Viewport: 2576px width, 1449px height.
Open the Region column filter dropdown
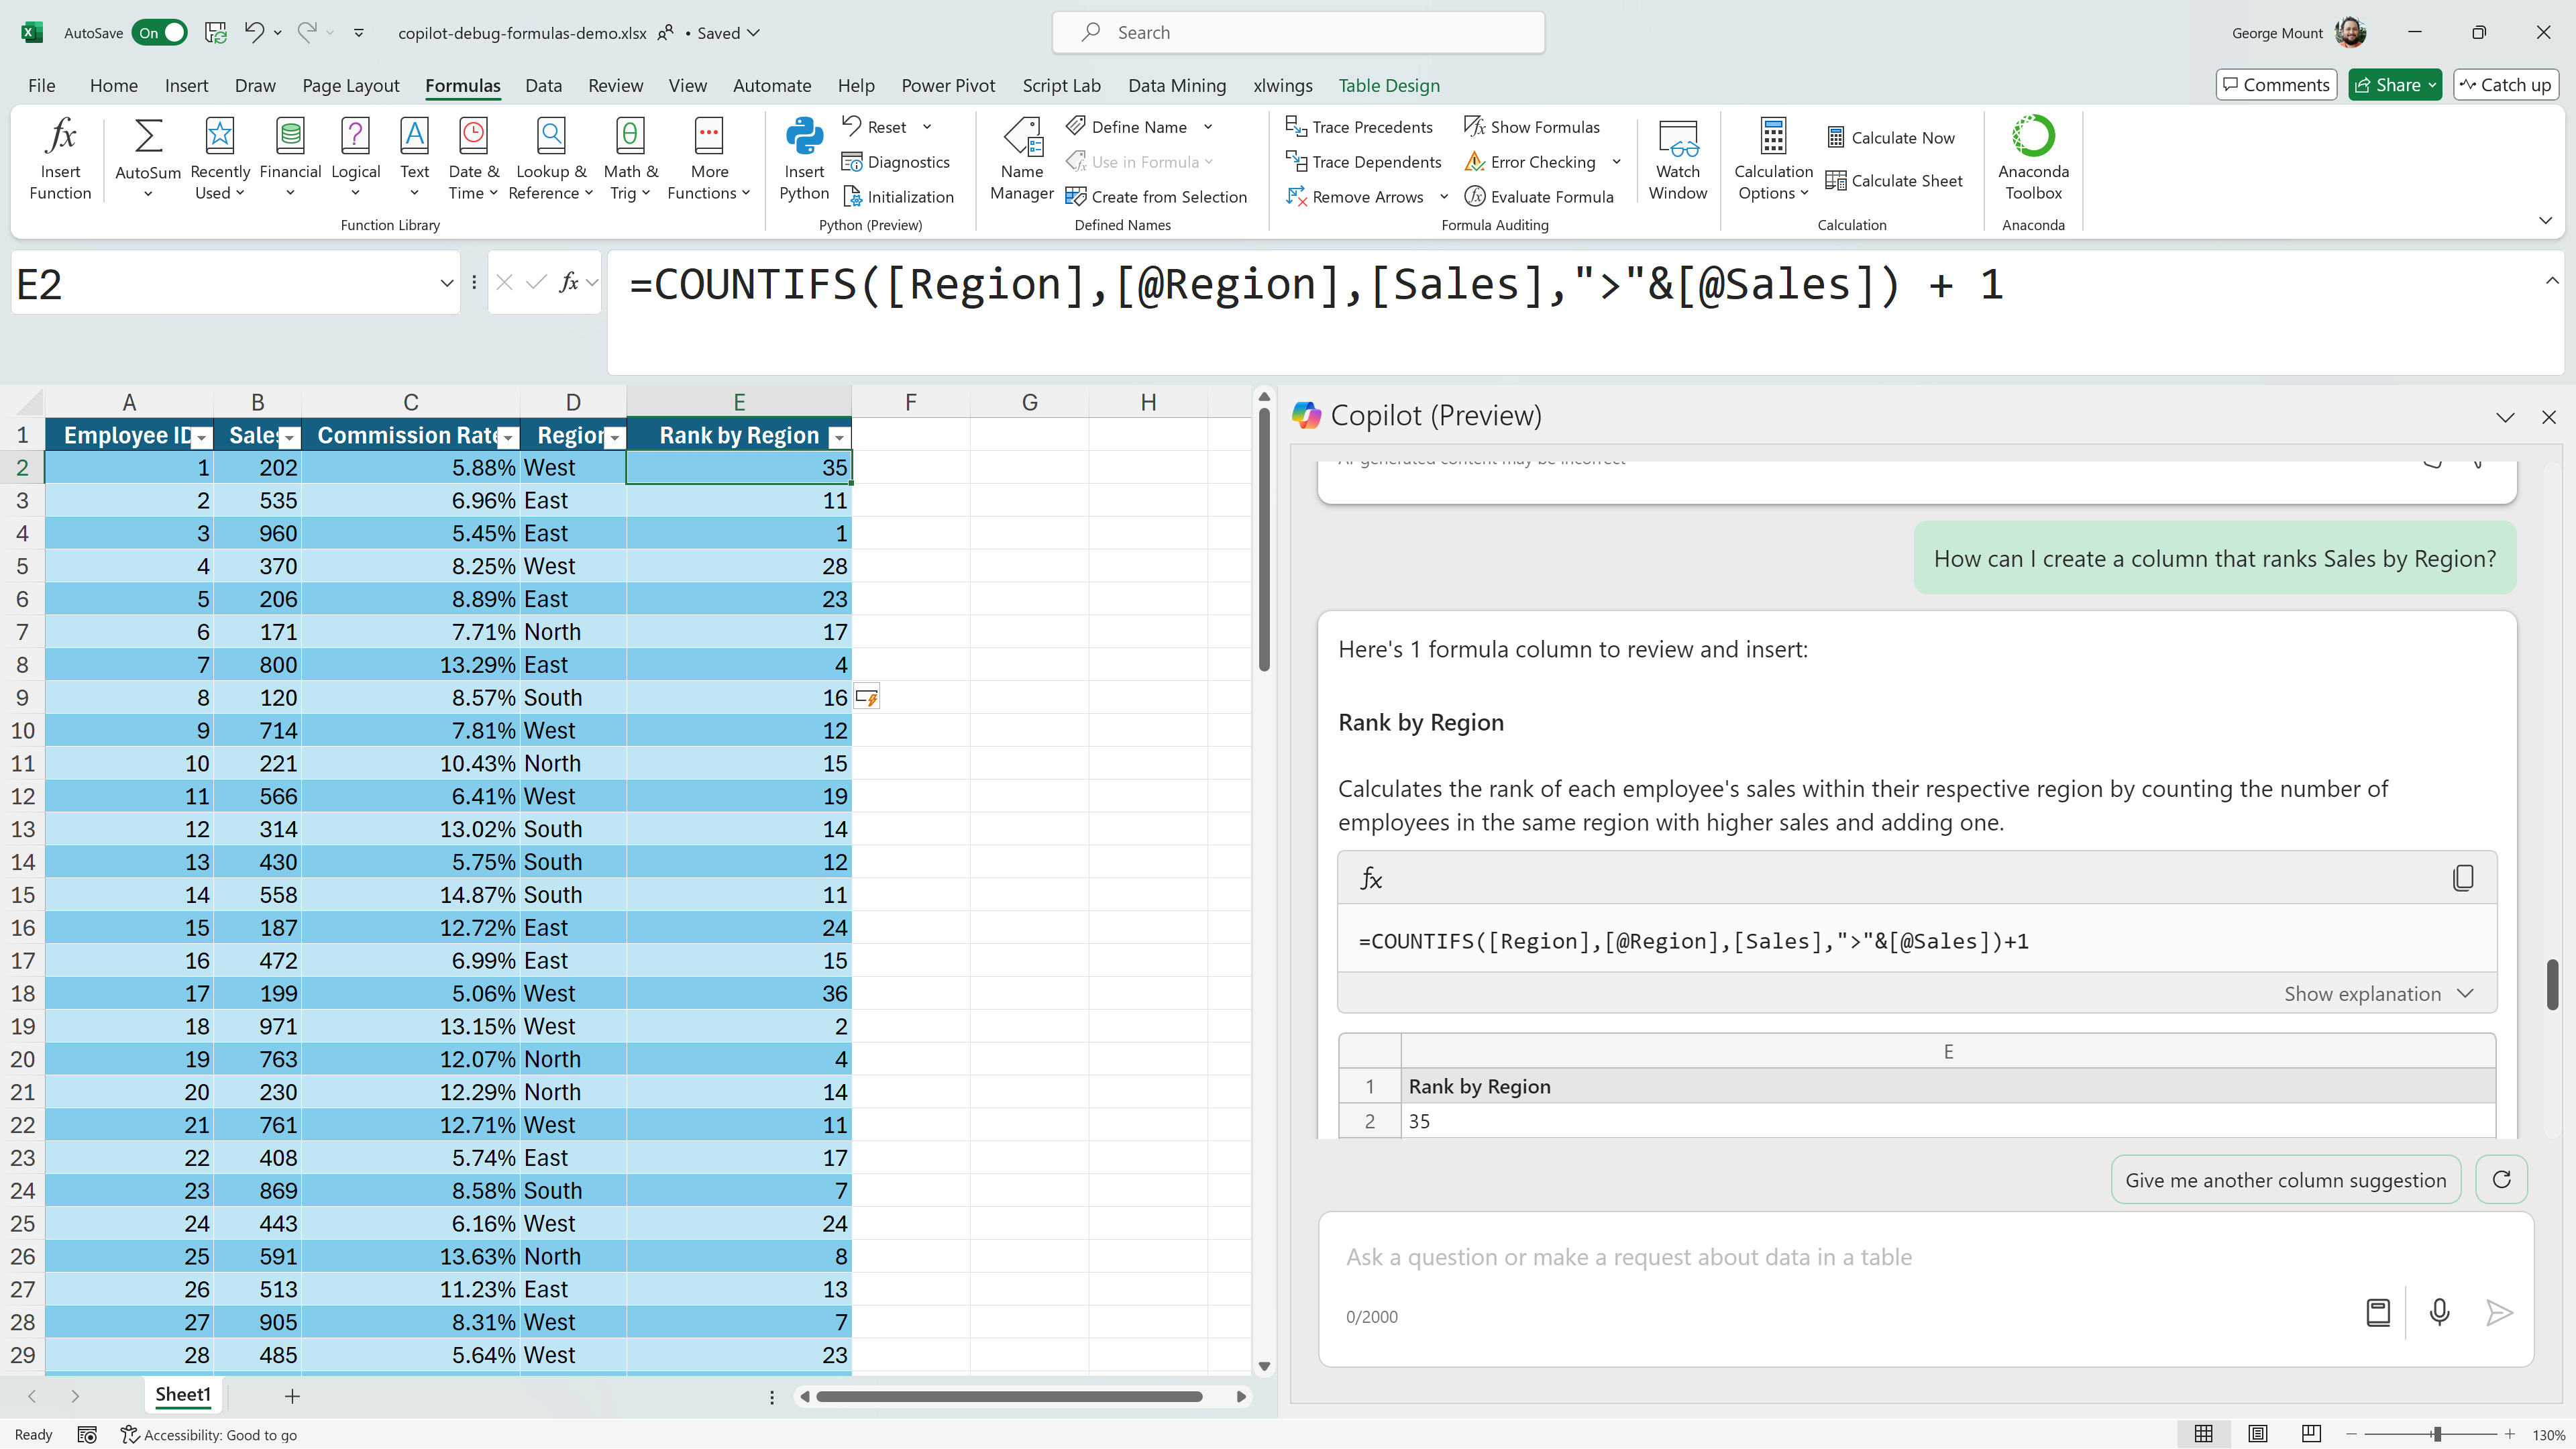pos(615,437)
